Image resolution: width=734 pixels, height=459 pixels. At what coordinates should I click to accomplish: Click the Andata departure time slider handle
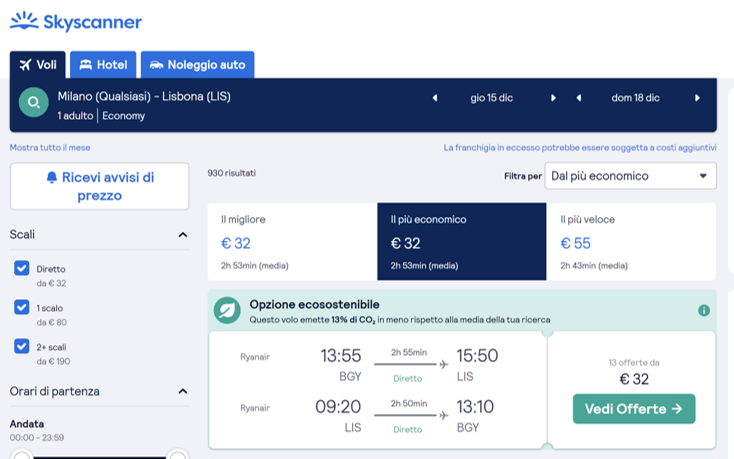coord(21,455)
